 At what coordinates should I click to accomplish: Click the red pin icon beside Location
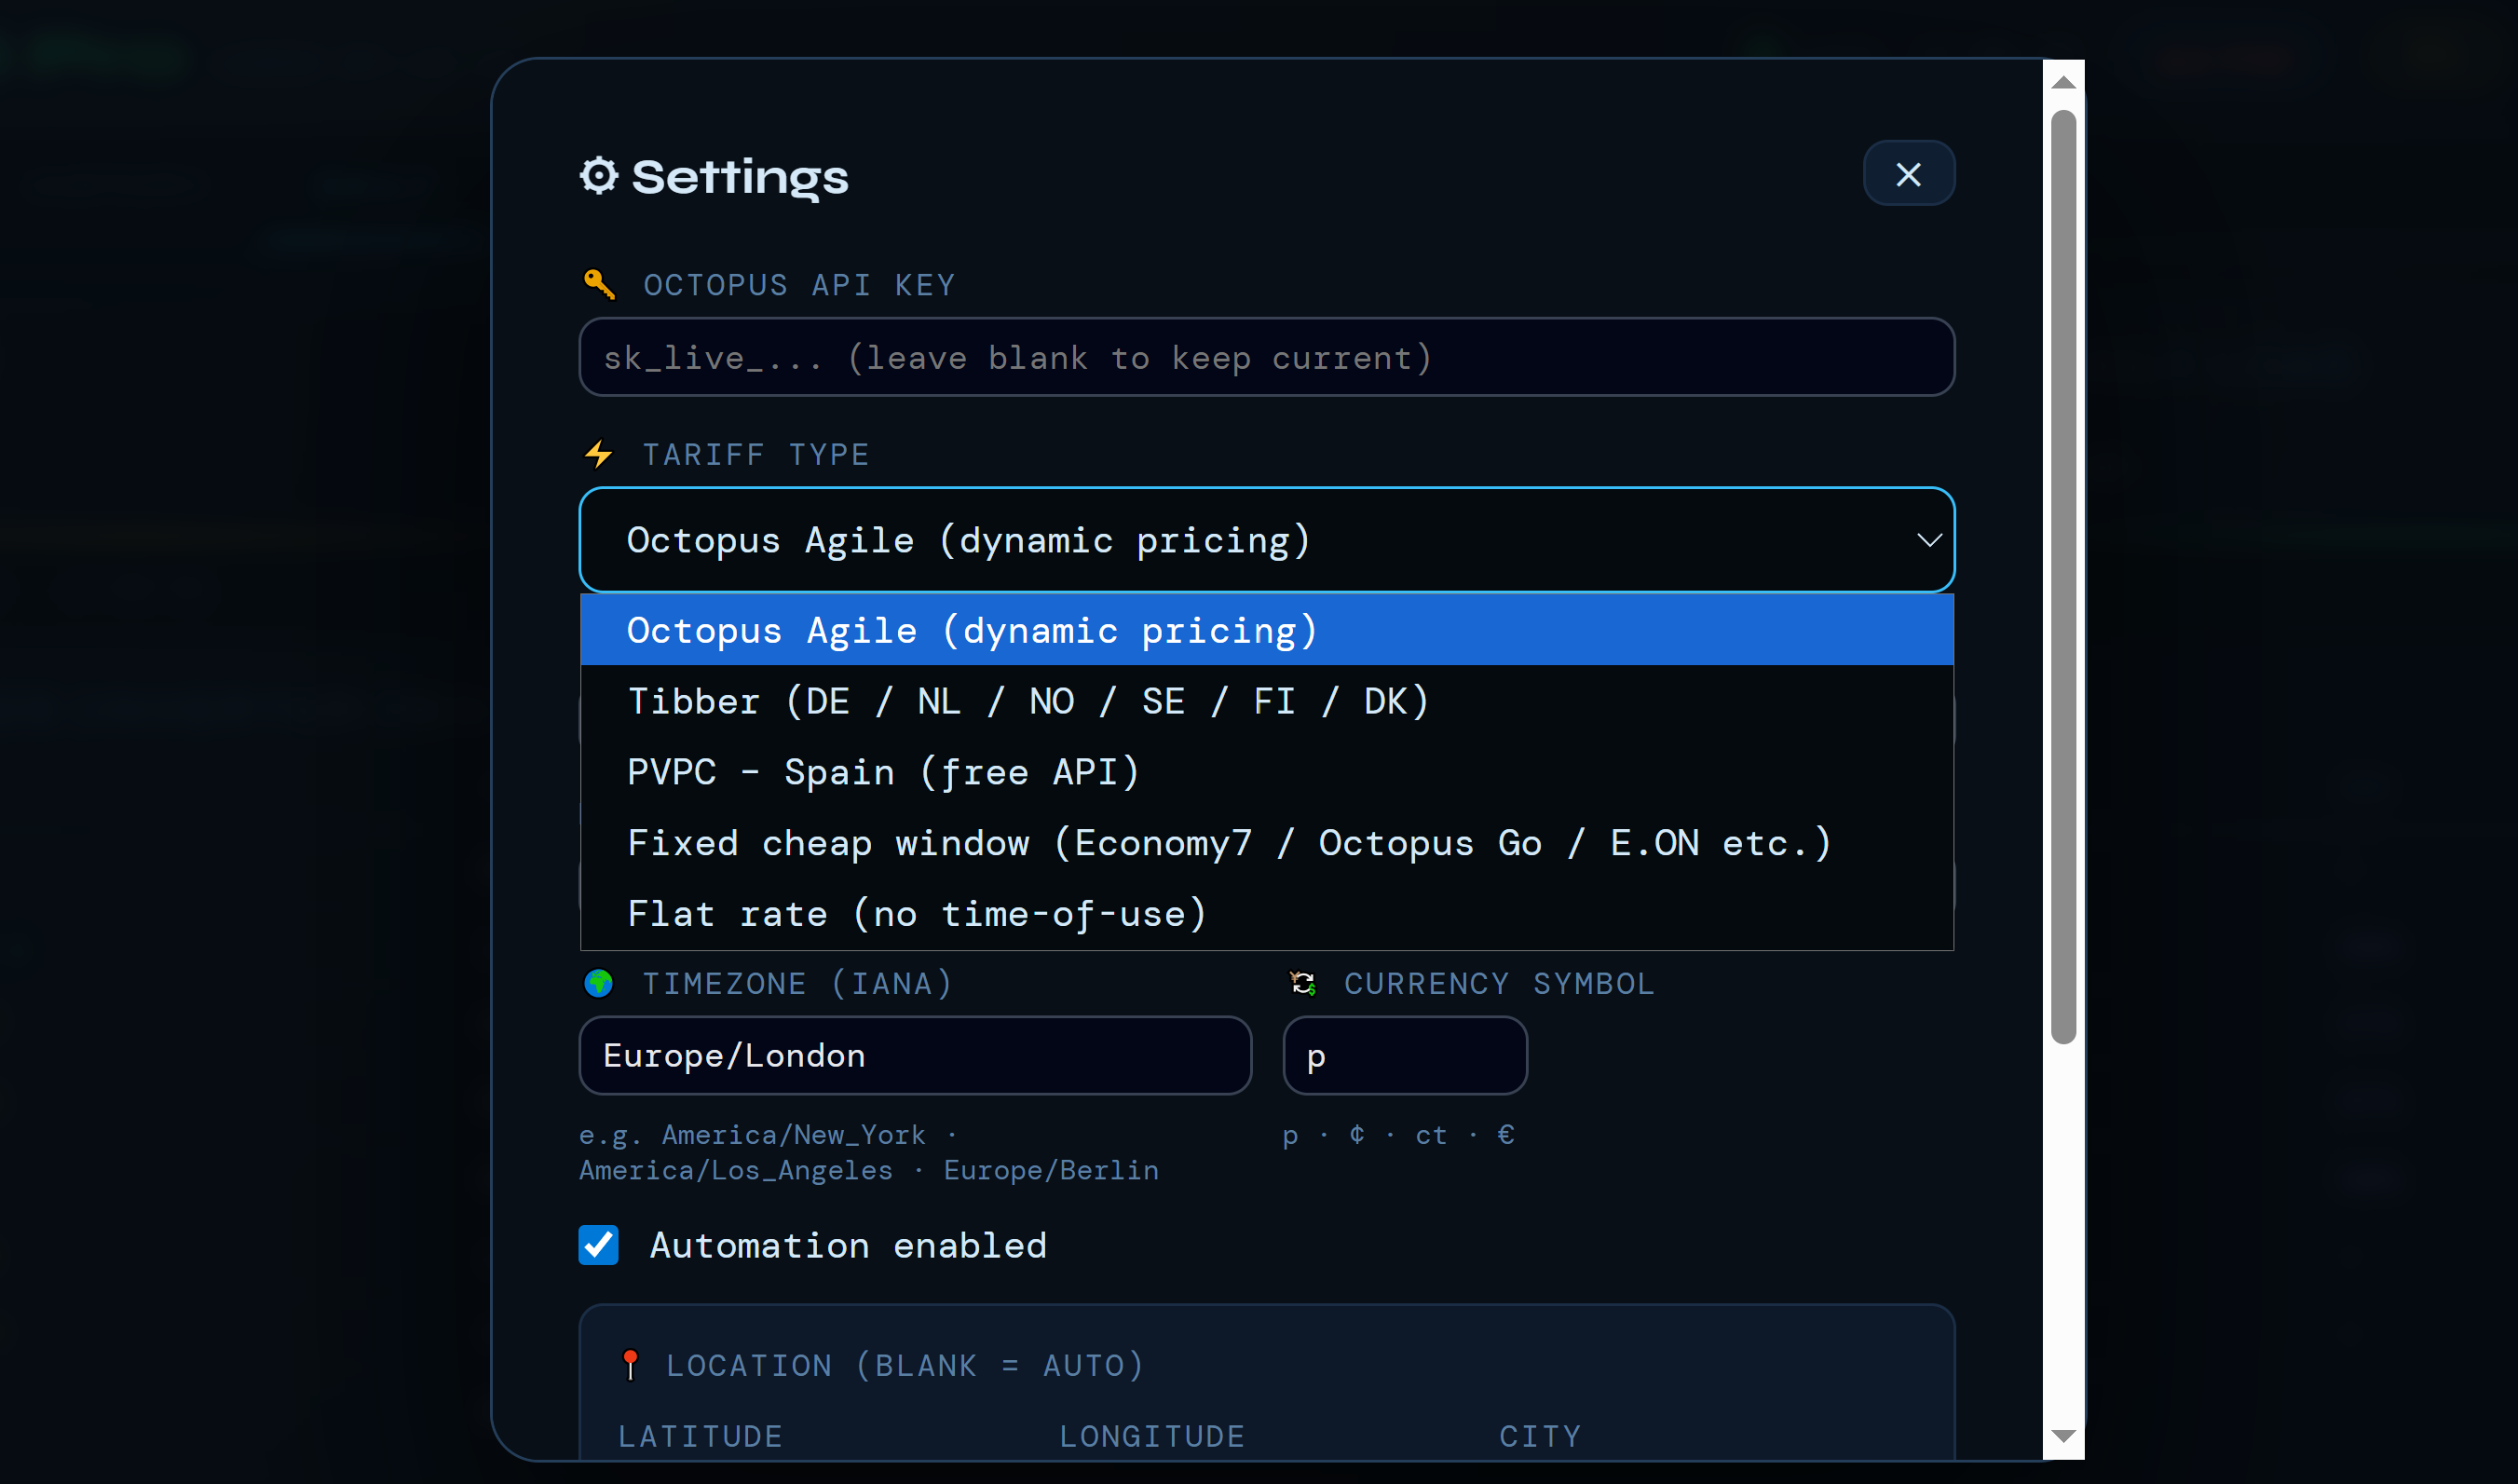pos(630,1365)
